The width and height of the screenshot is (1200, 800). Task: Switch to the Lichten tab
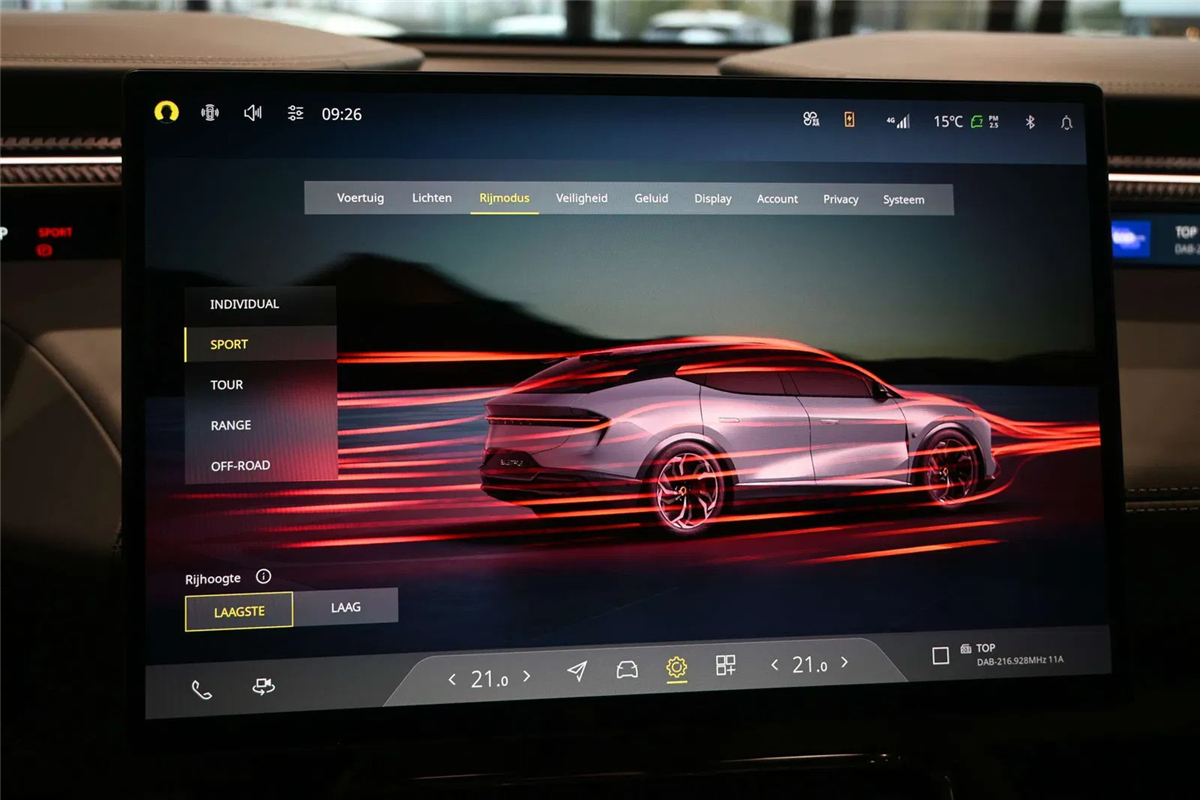click(432, 198)
